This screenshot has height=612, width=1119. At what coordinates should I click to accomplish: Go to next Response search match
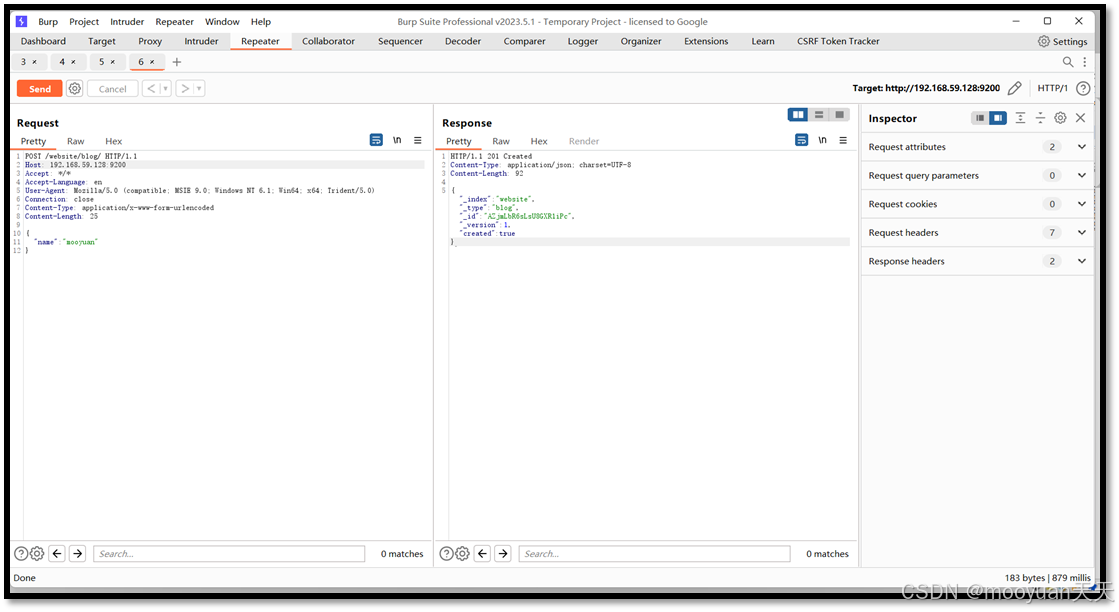tap(503, 554)
